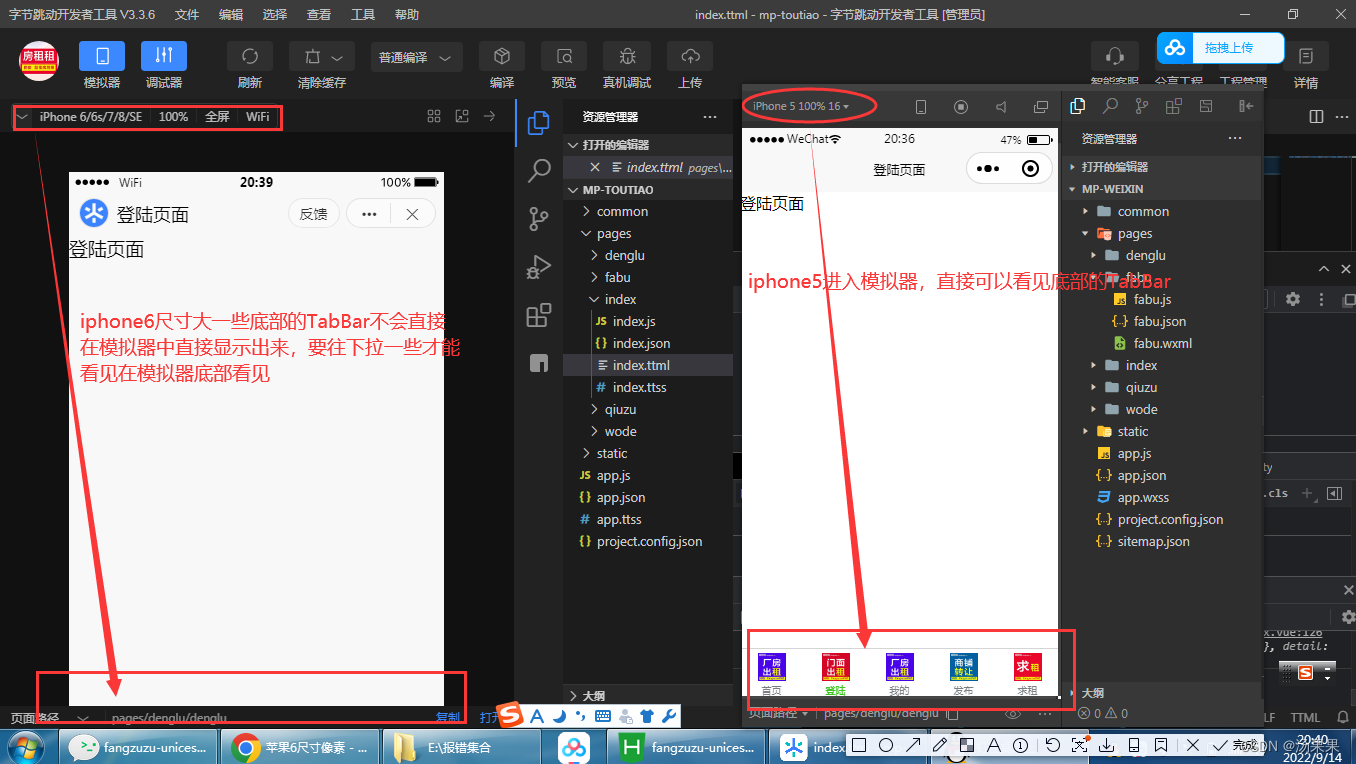Collapse the MP-TOUTIAO project section

tap(648, 189)
